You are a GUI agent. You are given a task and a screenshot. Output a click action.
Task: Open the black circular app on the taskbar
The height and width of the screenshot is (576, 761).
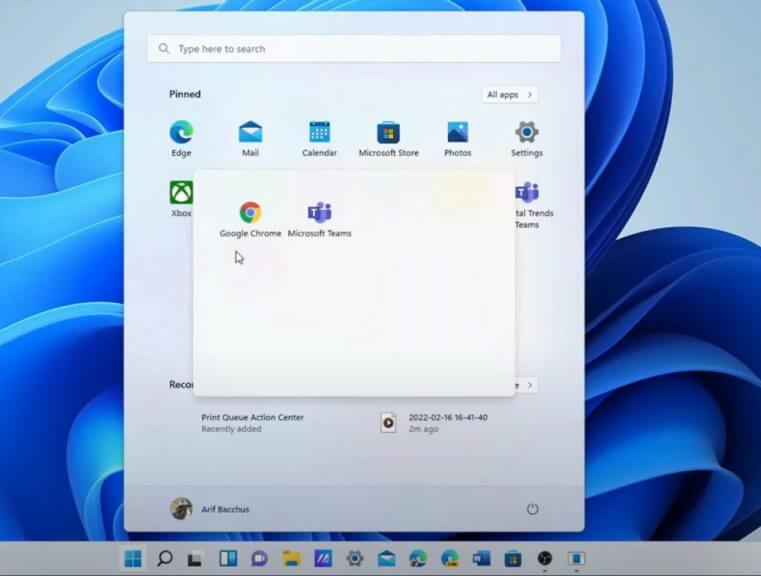coord(545,559)
